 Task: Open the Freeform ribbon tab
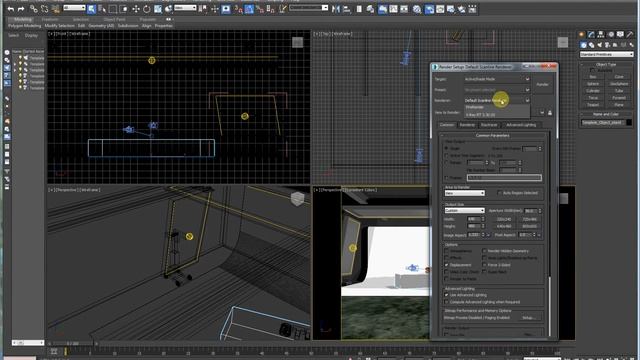click(50, 19)
